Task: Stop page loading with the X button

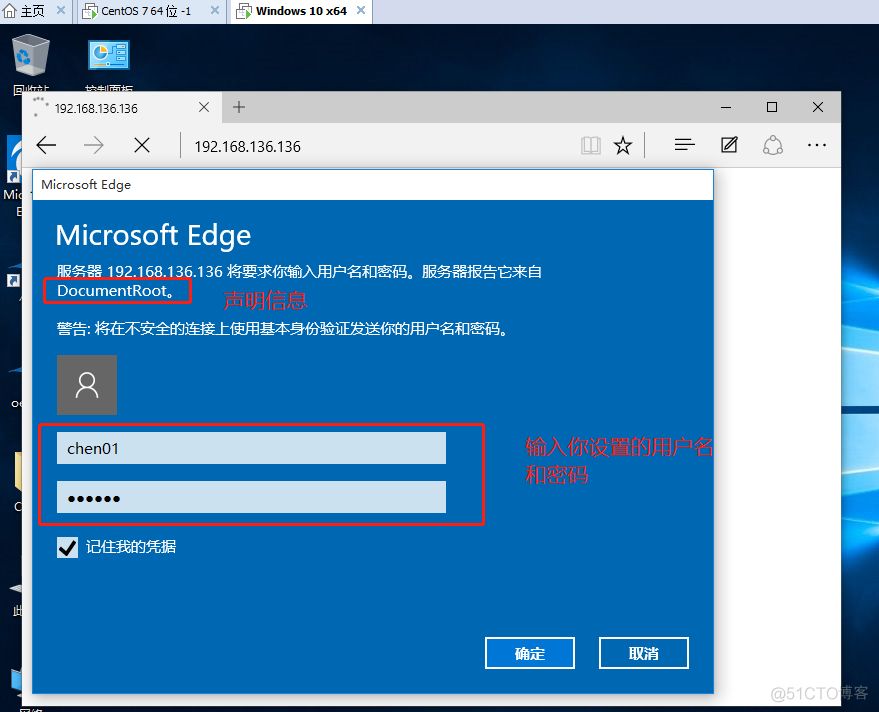Action: coord(142,146)
